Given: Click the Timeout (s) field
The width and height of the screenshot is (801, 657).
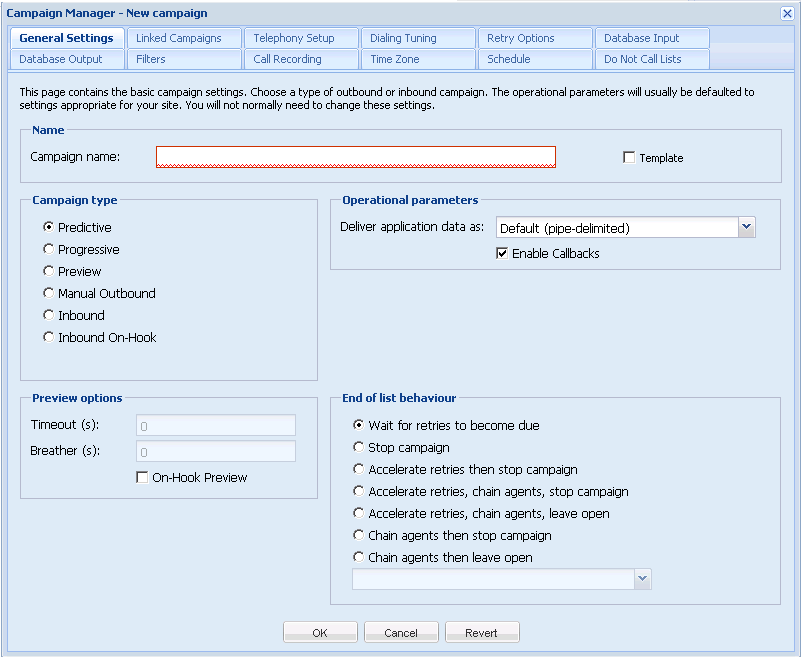Looking at the screenshot, I should (x=216, y=426).
